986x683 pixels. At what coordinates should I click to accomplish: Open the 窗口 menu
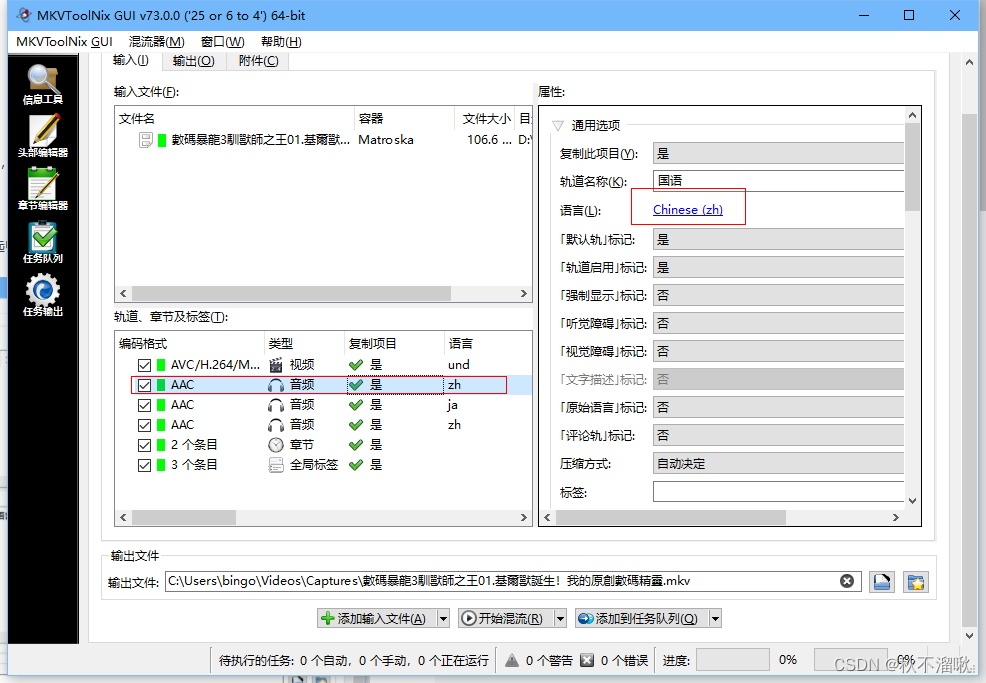coord(223,42)
